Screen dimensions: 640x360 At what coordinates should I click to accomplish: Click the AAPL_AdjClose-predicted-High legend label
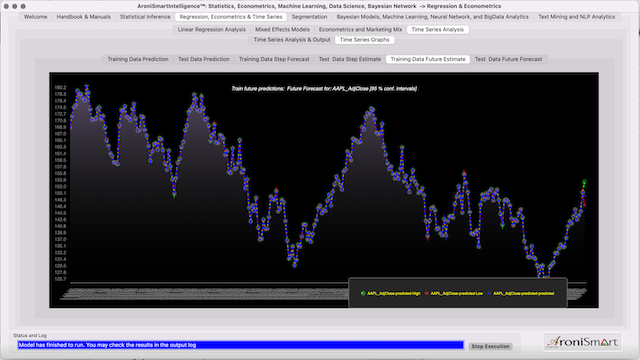(x=393, y=293)
